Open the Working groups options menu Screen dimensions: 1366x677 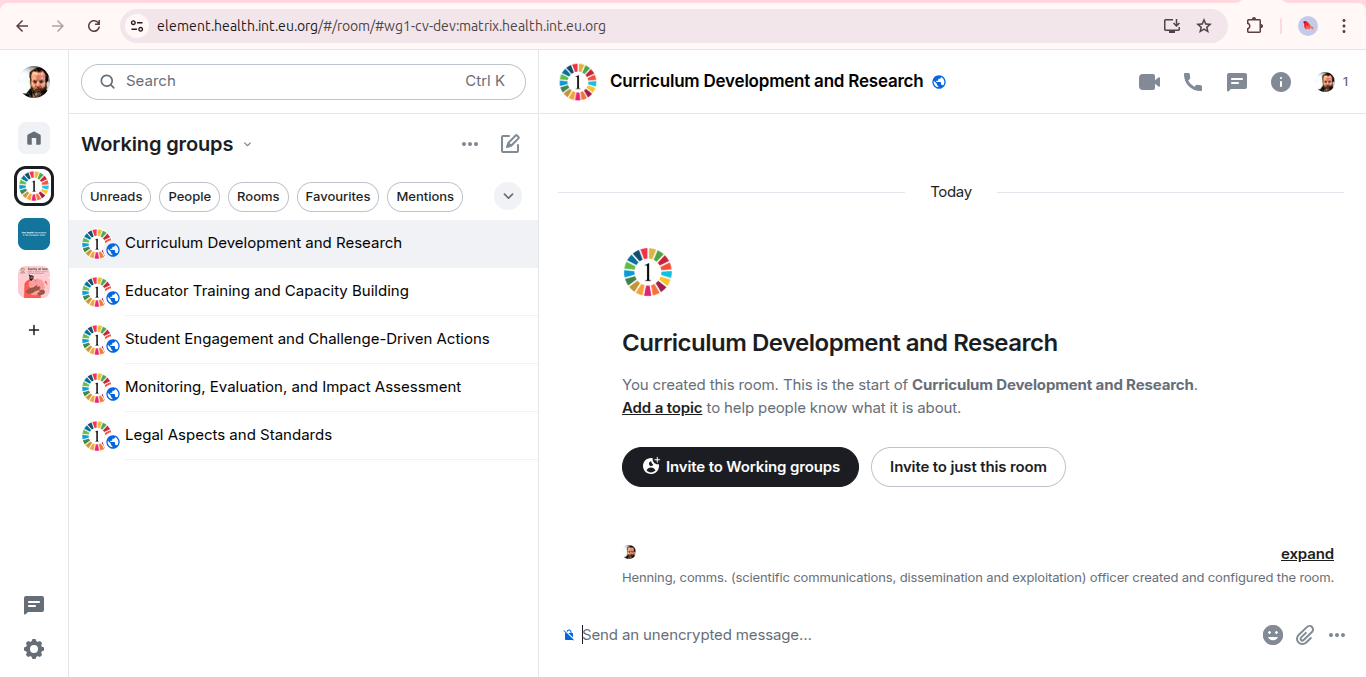point(470,144)
